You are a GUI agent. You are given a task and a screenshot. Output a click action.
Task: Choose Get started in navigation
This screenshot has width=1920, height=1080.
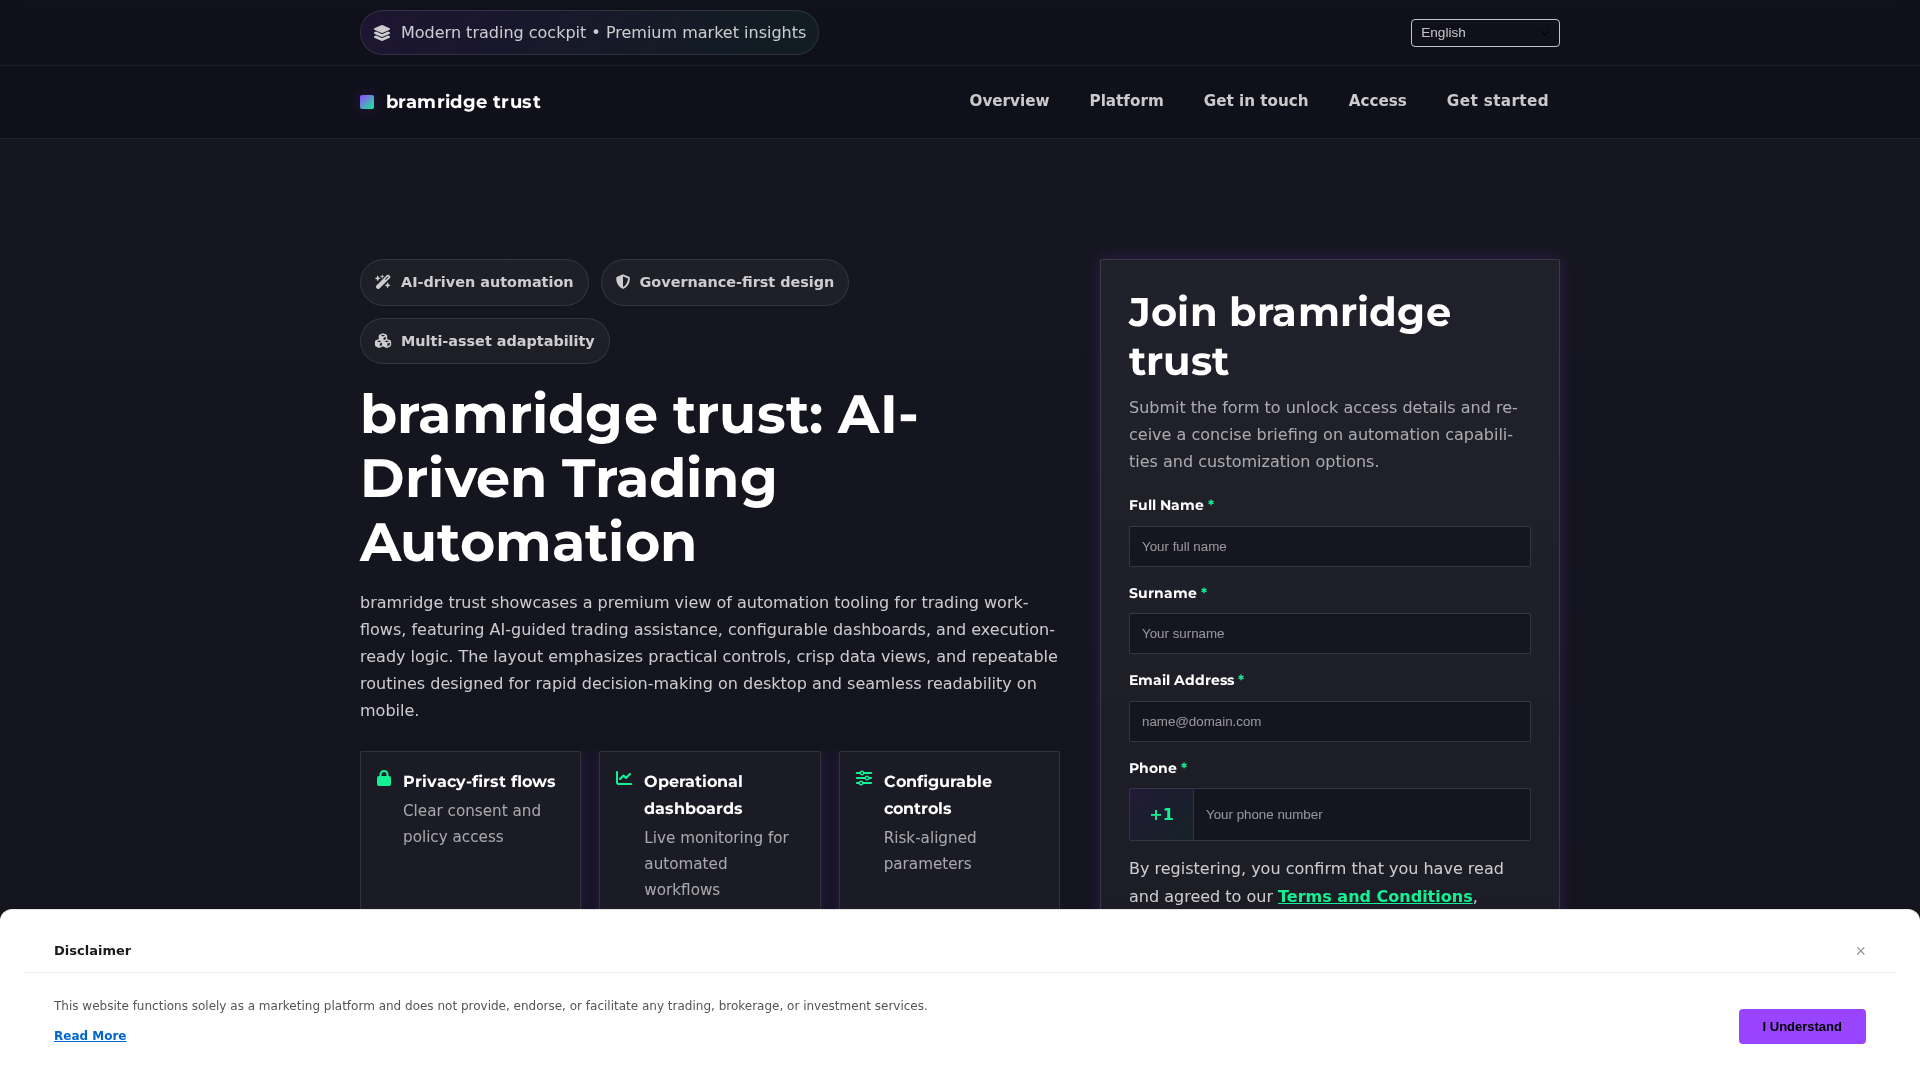point(1497,101)
